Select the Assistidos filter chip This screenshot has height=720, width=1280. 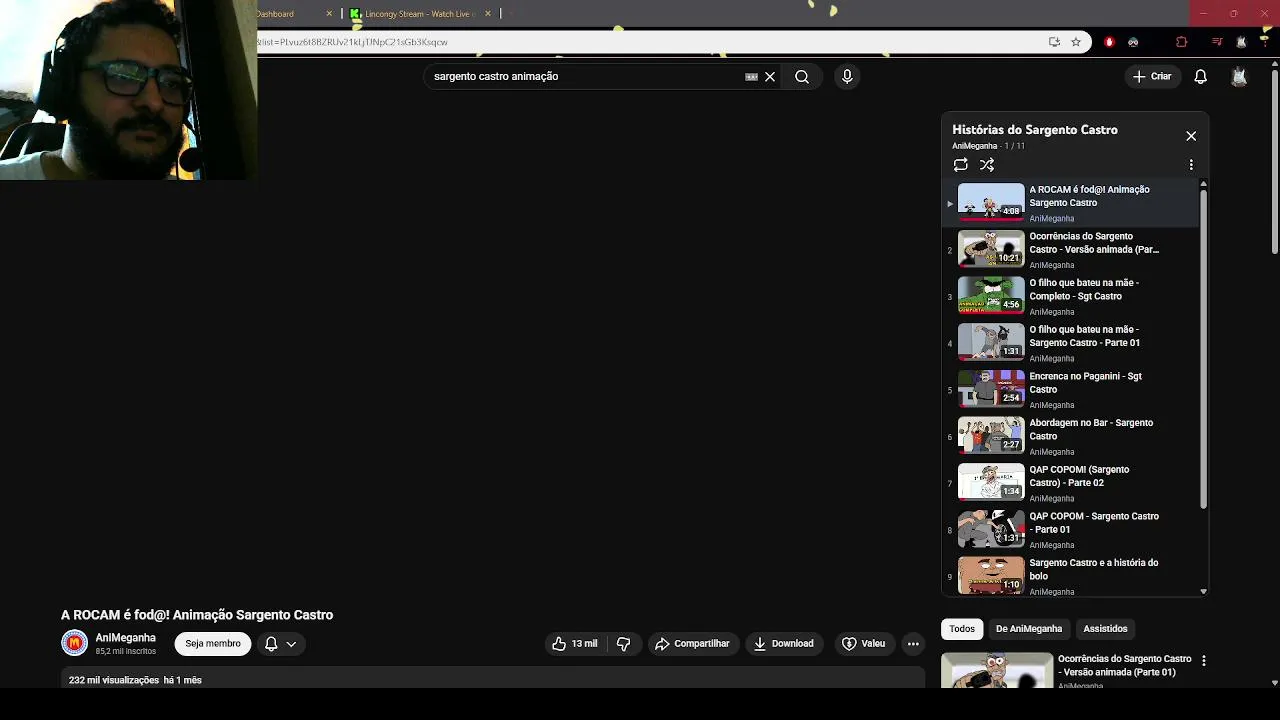[x=1105, y=629]
